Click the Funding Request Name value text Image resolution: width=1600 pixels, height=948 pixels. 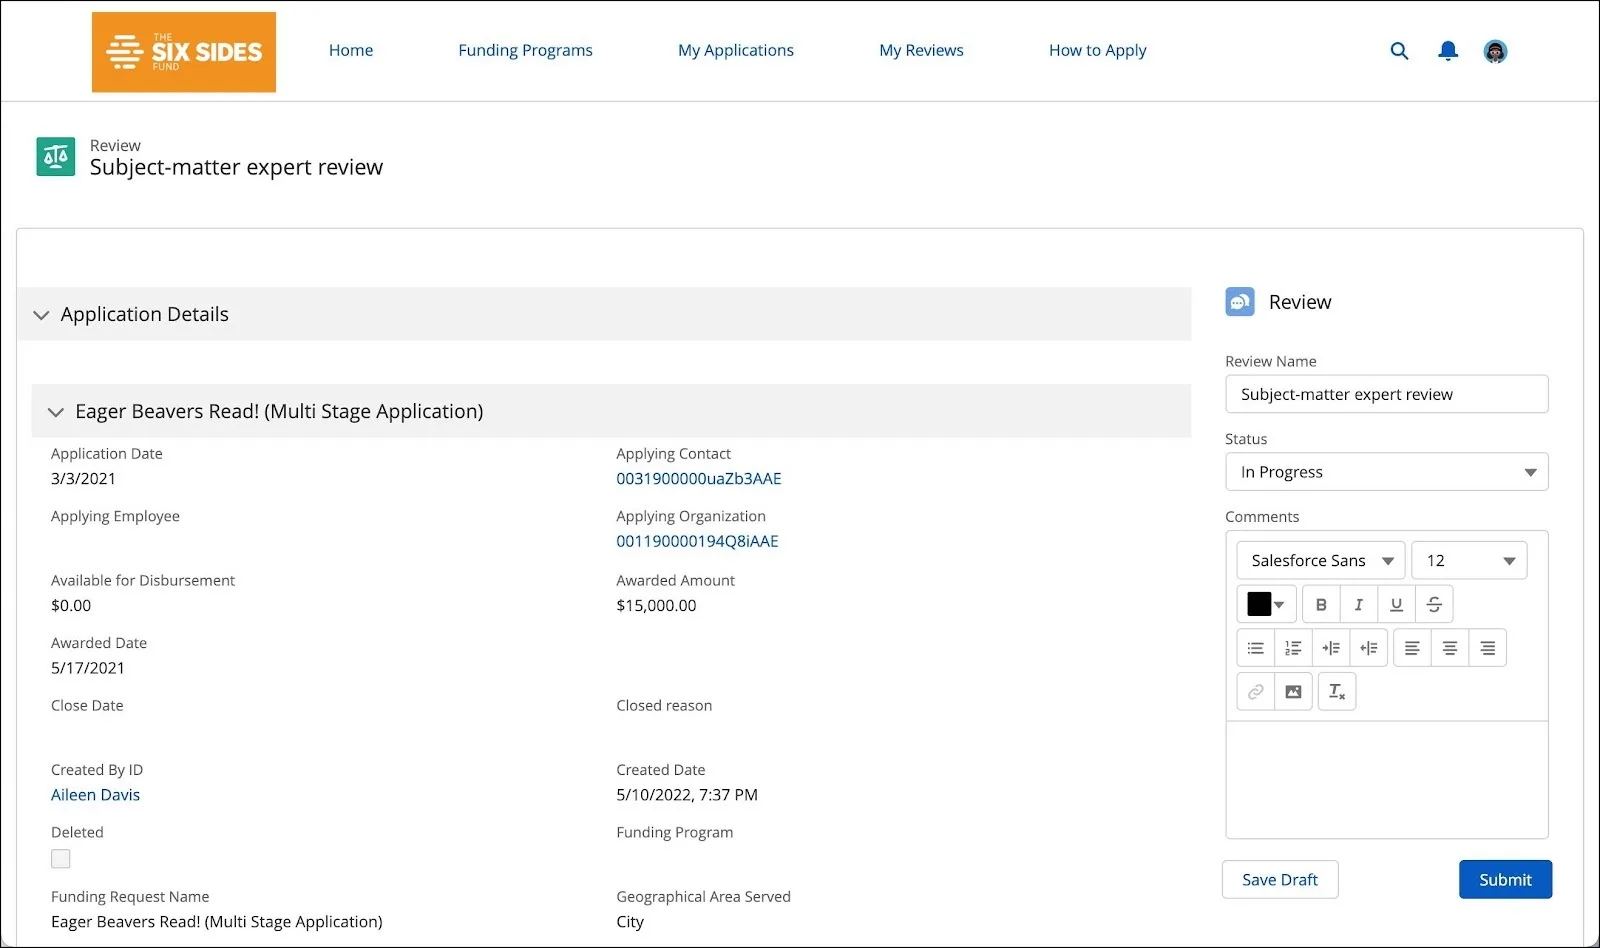[217, 922]
